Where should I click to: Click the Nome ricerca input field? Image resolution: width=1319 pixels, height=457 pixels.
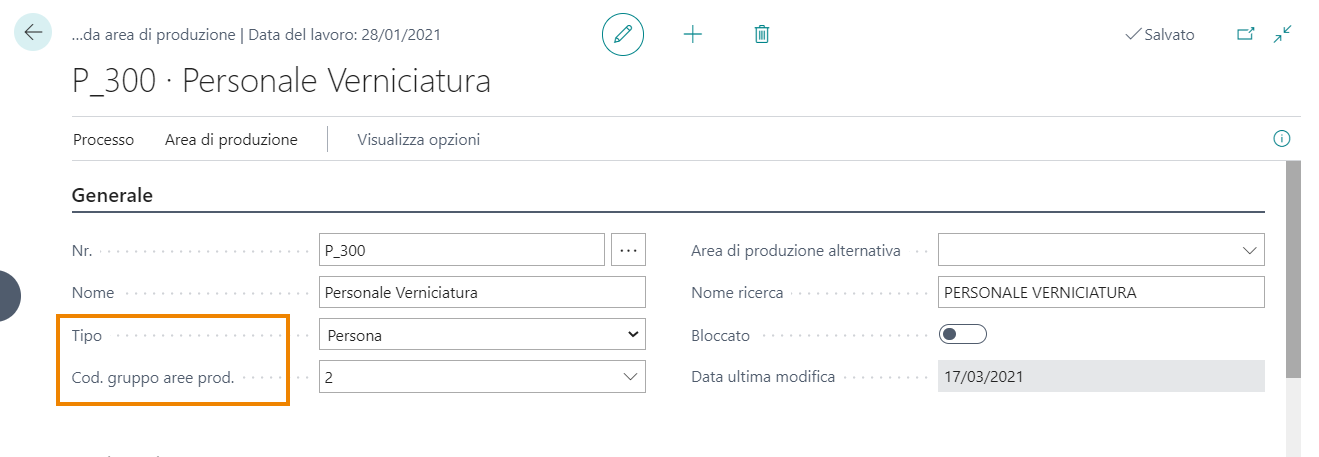click(1100, 293)
